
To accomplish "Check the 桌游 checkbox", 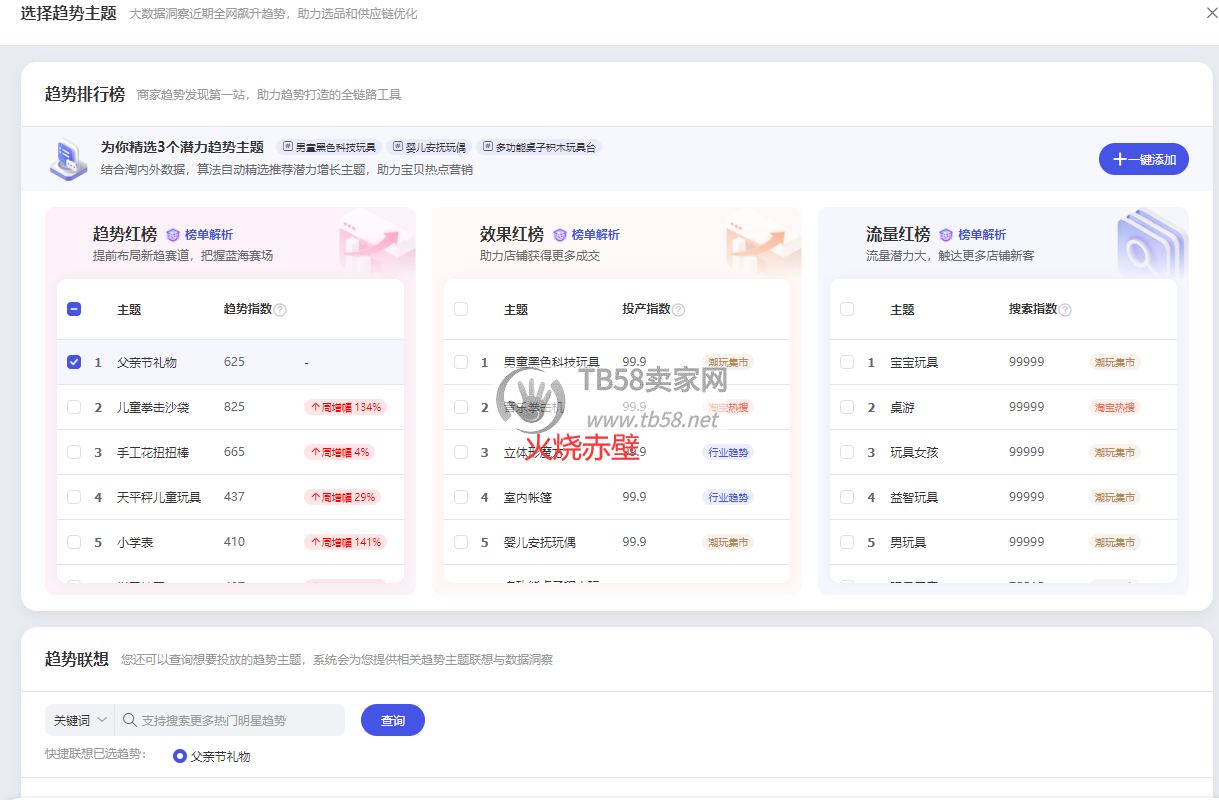I will coord(847,407).
